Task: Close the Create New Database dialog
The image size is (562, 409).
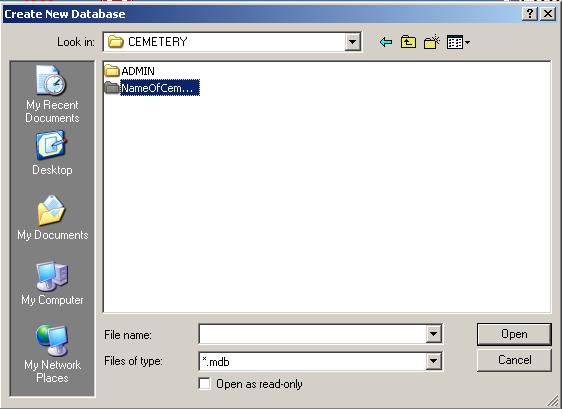Action: pyautogui.click(x=548, y=14)
